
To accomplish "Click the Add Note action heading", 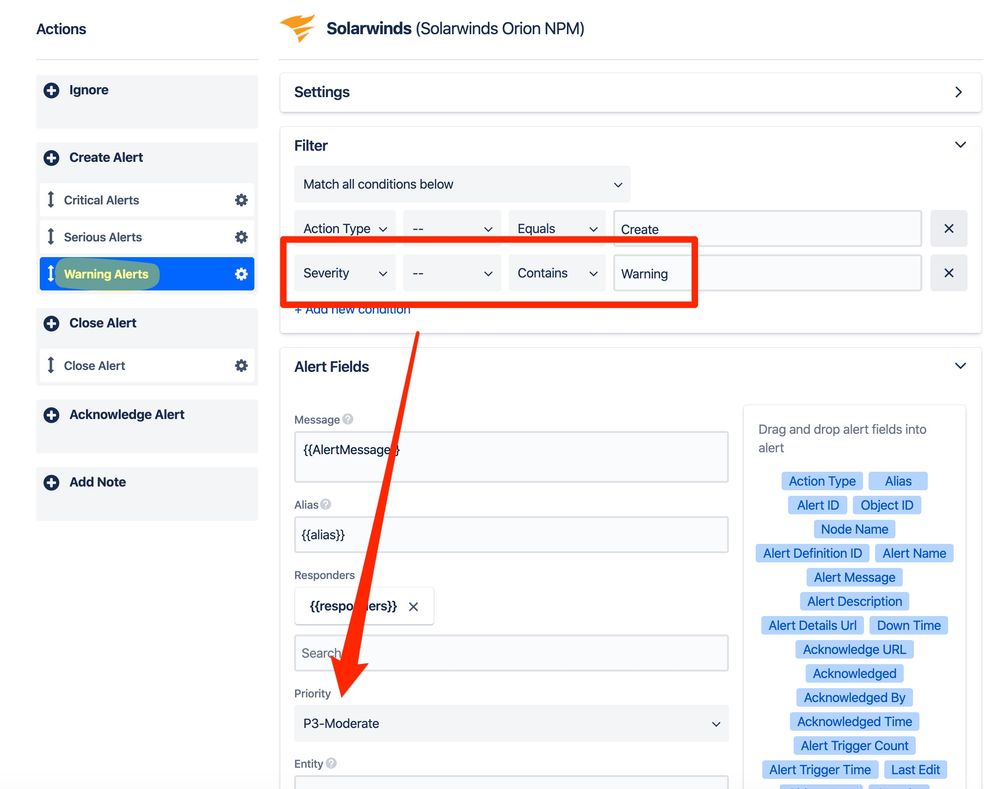I will (97, 482).
